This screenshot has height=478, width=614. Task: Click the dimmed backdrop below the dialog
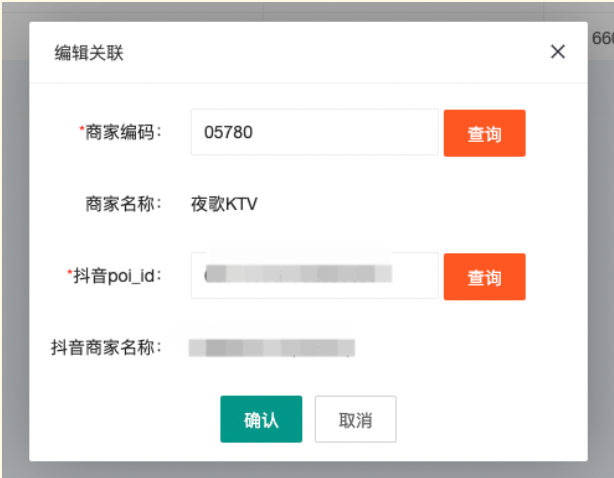point(300,470)
